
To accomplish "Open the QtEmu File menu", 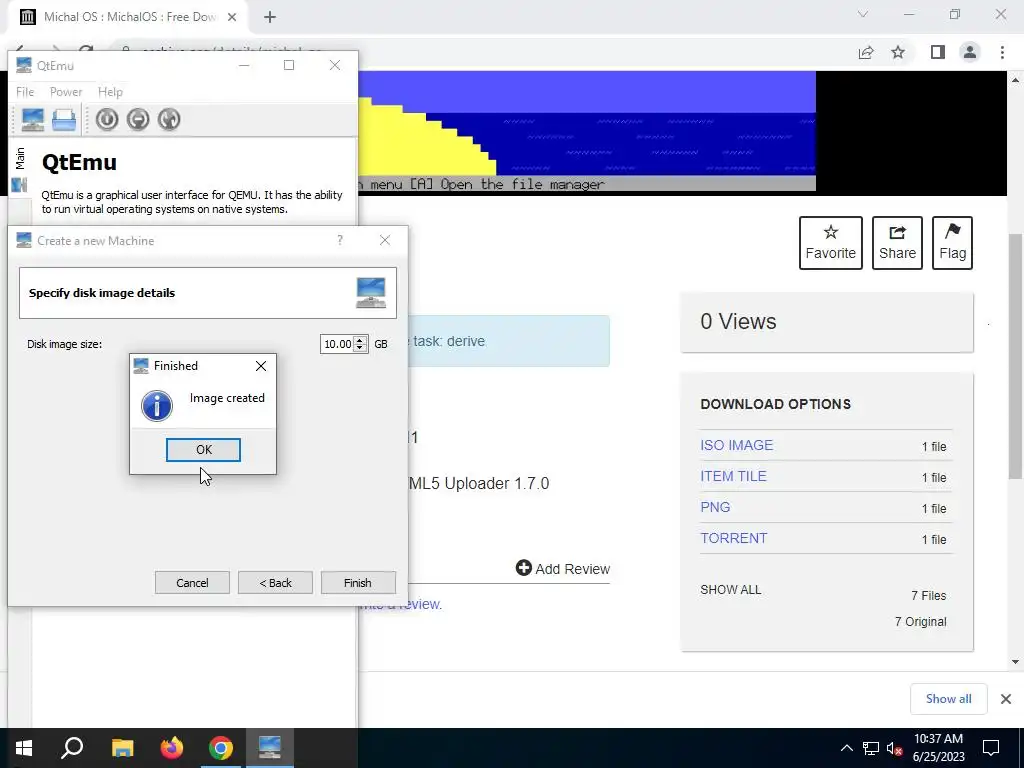I will 25,92.
